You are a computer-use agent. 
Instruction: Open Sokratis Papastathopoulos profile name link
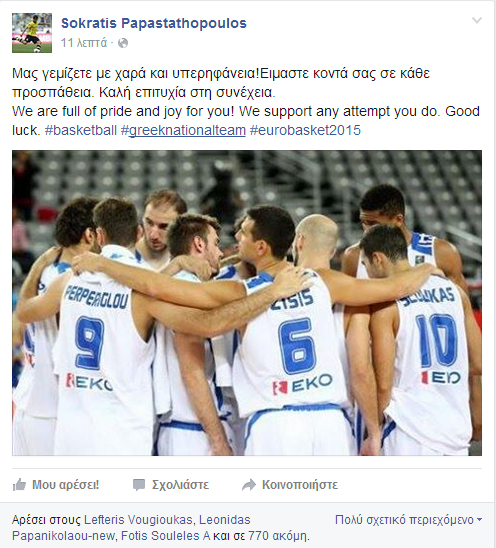(154, 23)
